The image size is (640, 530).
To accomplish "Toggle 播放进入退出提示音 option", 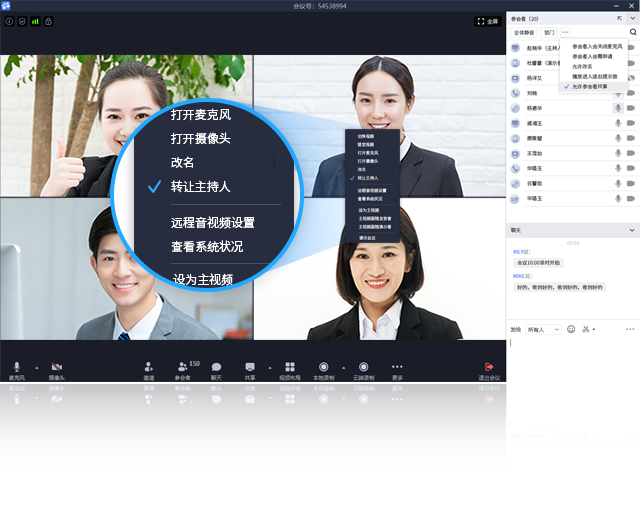I will 594,76.
